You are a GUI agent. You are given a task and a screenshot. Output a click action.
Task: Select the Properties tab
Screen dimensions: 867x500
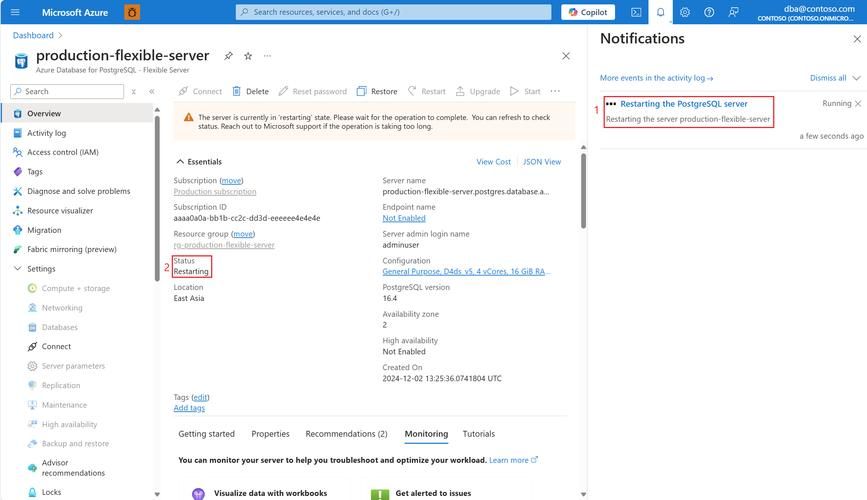[x=270, y=434]
